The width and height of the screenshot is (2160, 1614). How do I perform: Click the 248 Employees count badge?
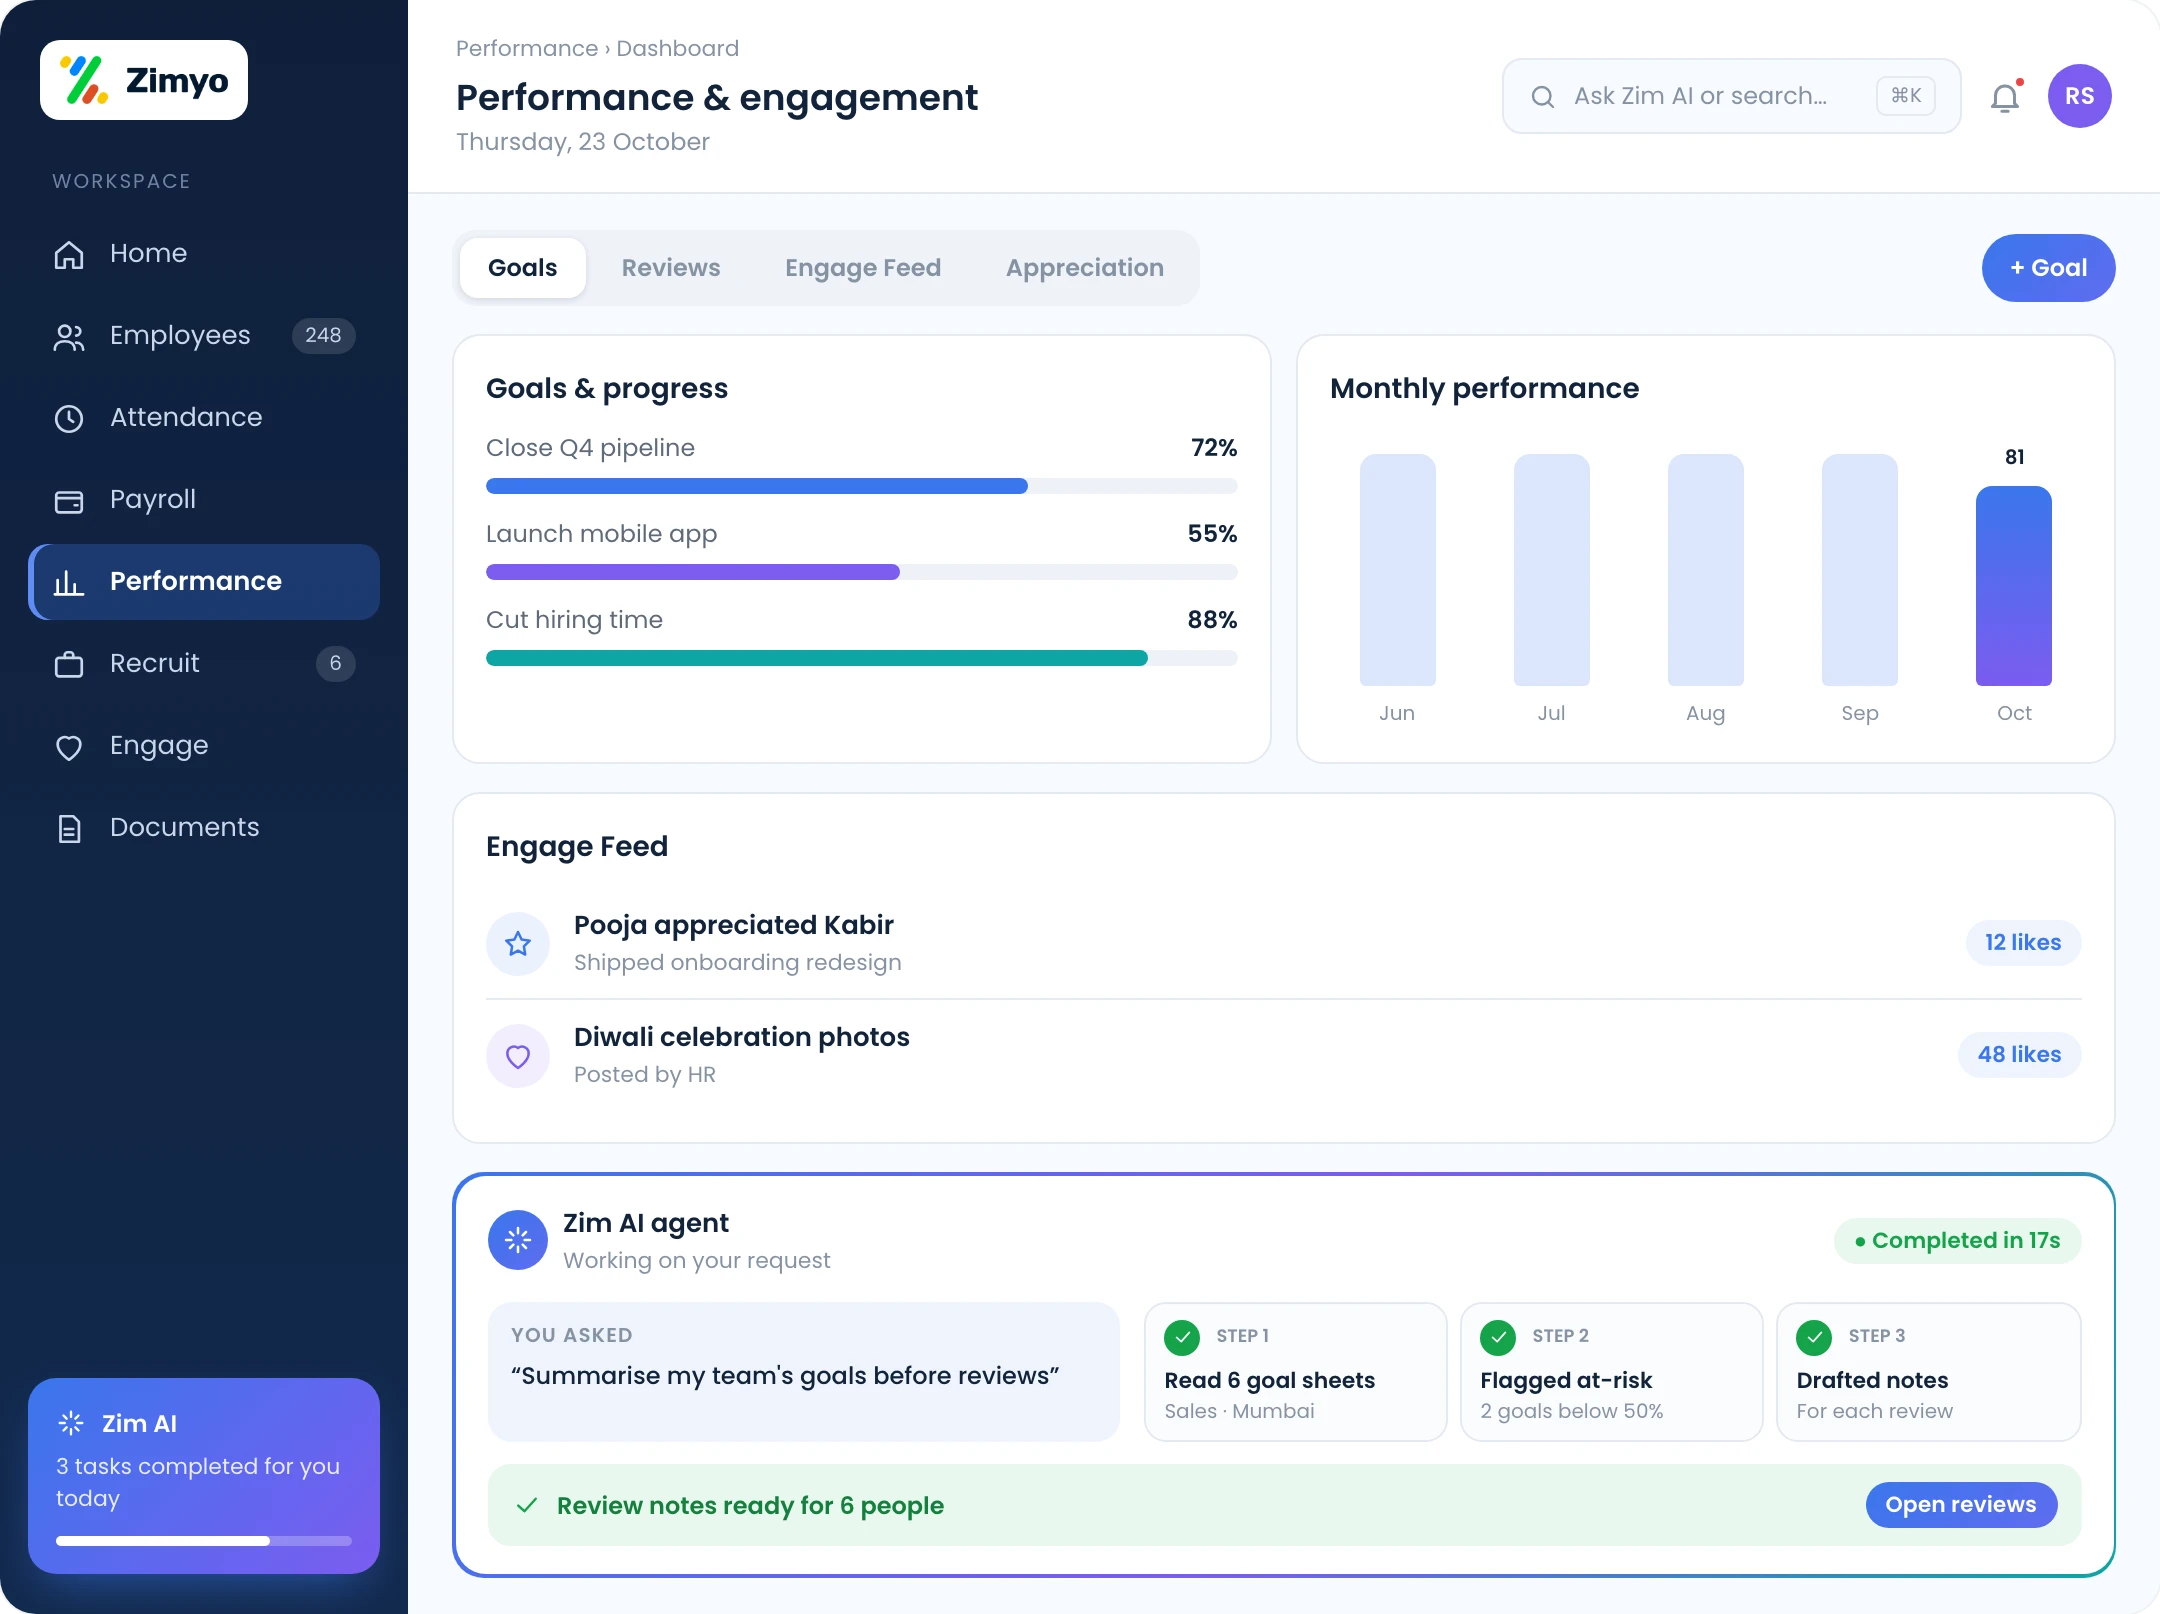pos(323,336)
